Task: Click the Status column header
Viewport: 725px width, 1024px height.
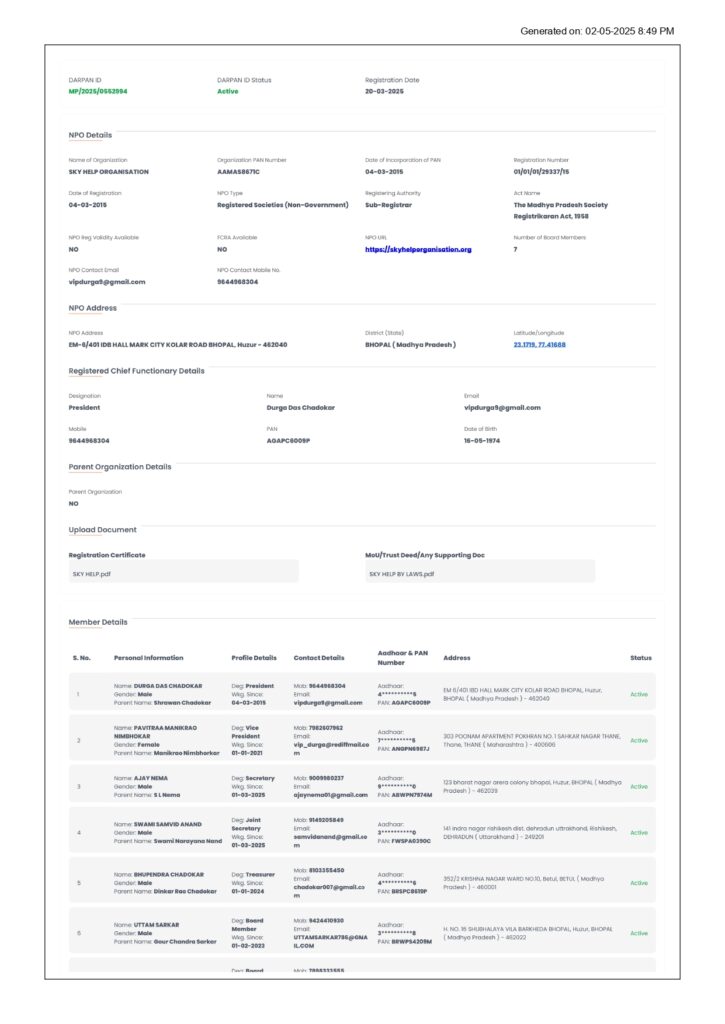Action: (640, 657)
